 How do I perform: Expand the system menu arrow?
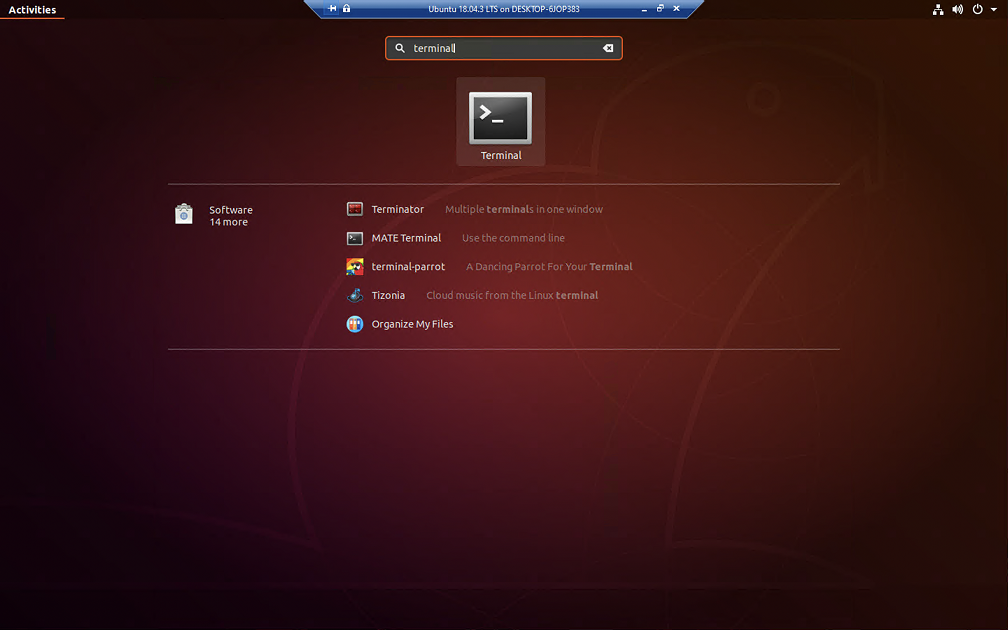point(994,10)
